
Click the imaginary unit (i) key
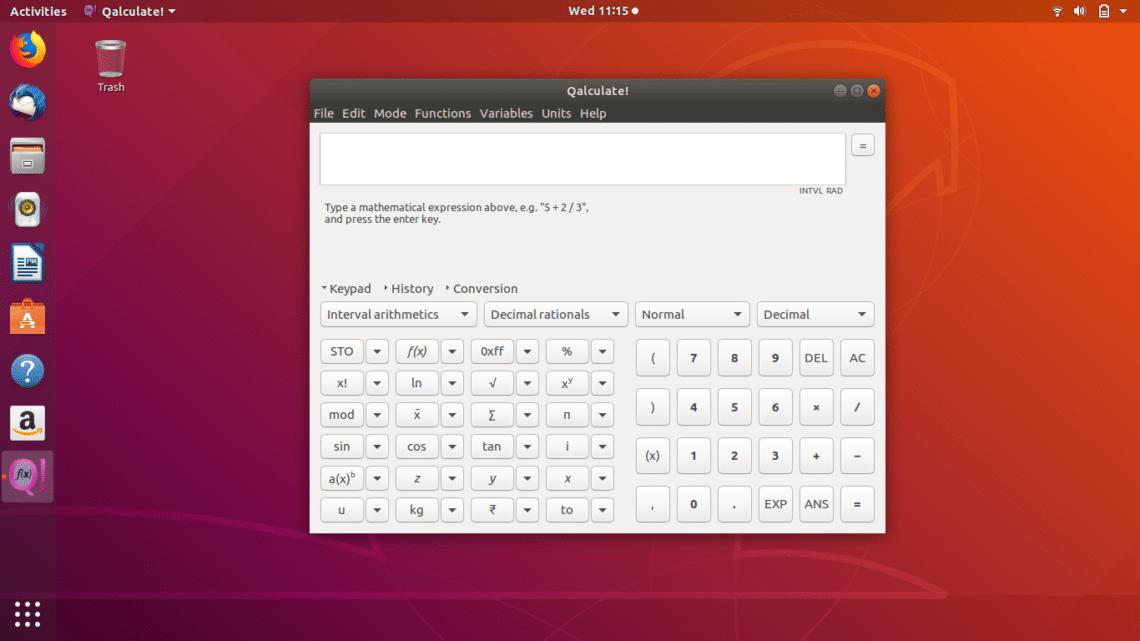(x=566, y=446)
